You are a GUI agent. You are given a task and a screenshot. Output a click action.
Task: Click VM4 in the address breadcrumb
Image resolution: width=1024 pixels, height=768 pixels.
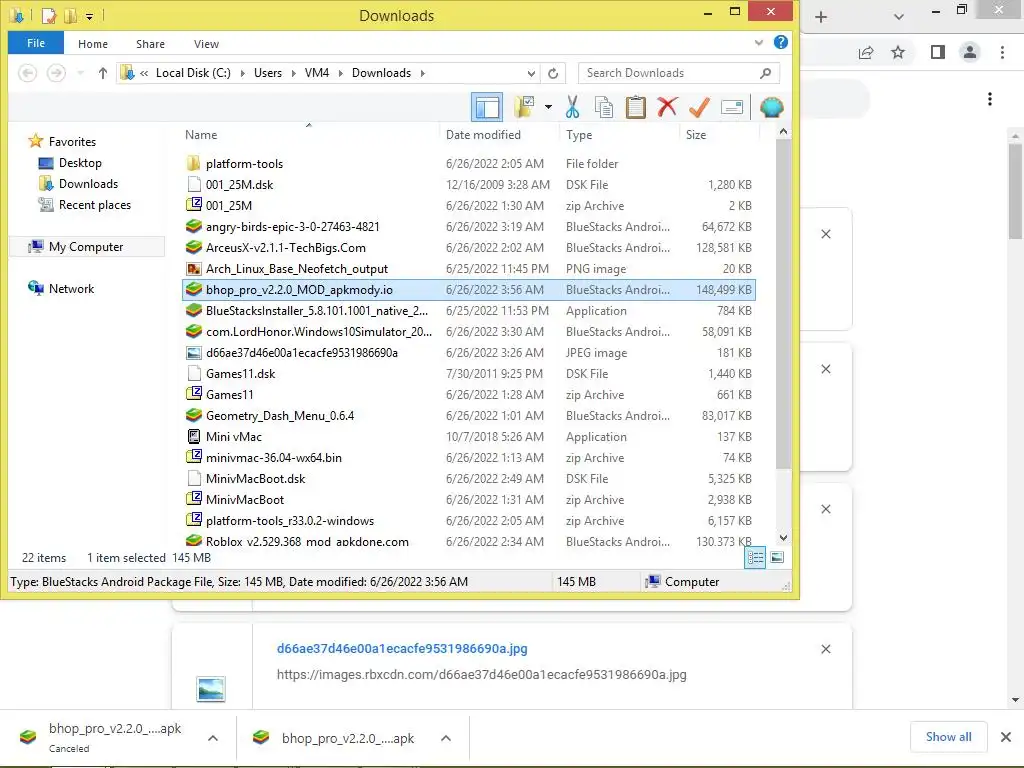(317, 73)
